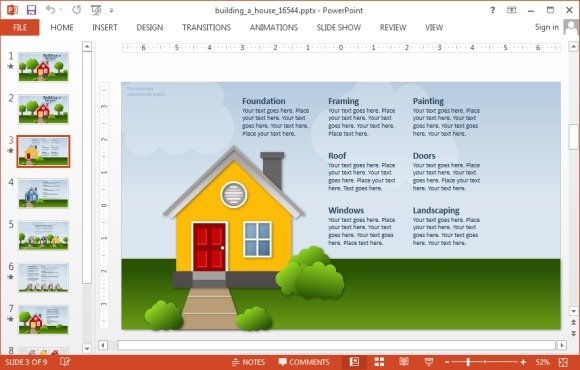Open Customize Quick Access Toolbar dropdown

111,10
